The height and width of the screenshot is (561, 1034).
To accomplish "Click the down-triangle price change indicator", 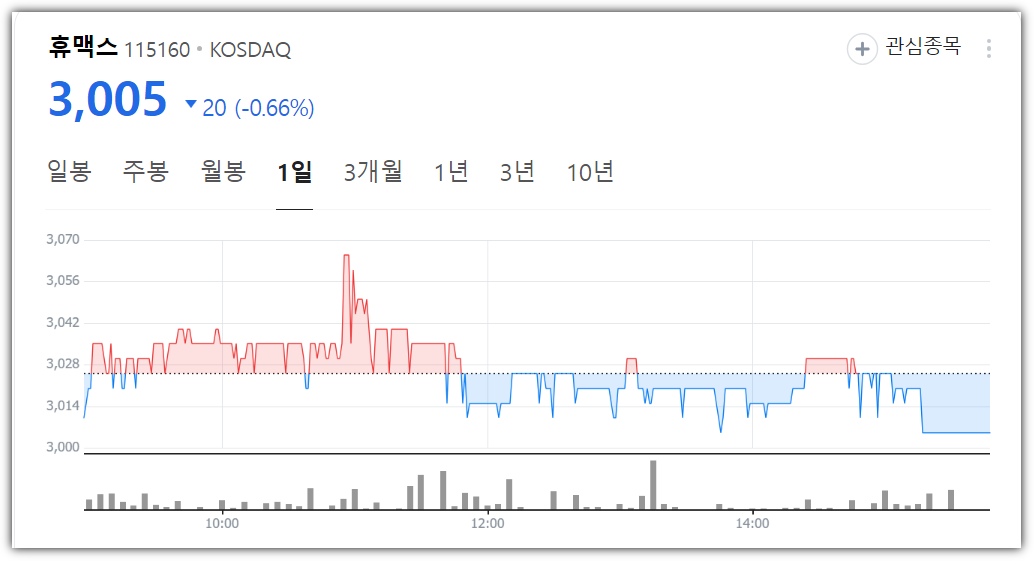I will [191, 103].
